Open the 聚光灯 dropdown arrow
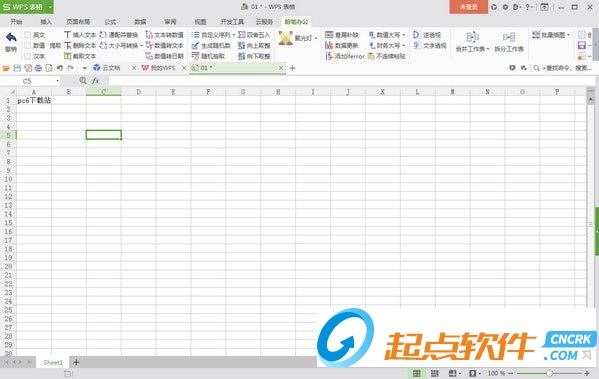This screenshot has width=599, height=379. click(316, 38)
